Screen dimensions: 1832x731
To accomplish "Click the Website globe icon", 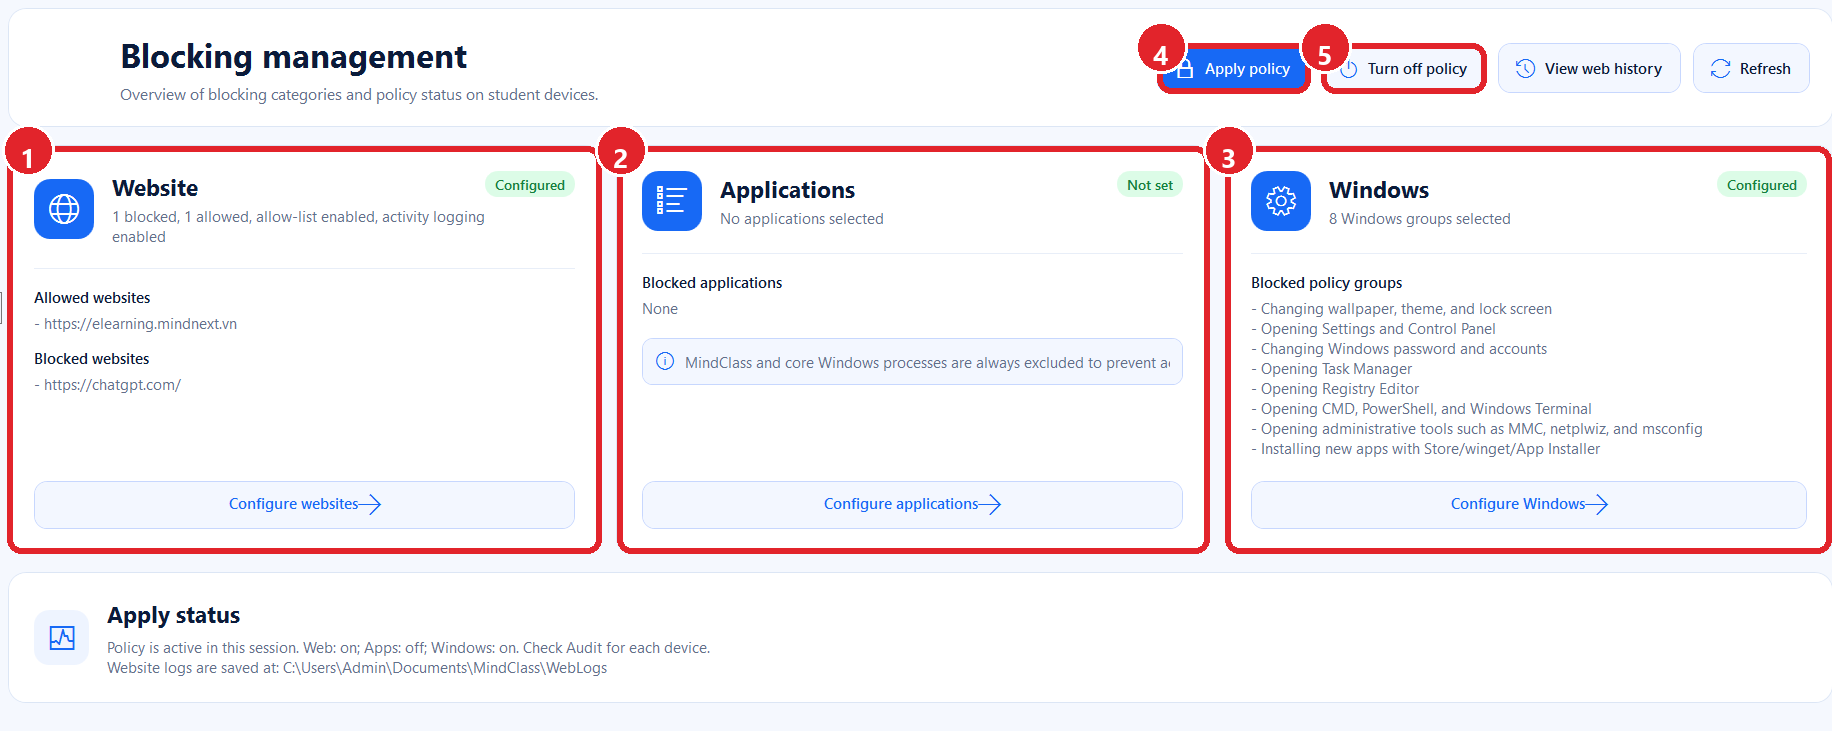I will (x=64, y=209).
